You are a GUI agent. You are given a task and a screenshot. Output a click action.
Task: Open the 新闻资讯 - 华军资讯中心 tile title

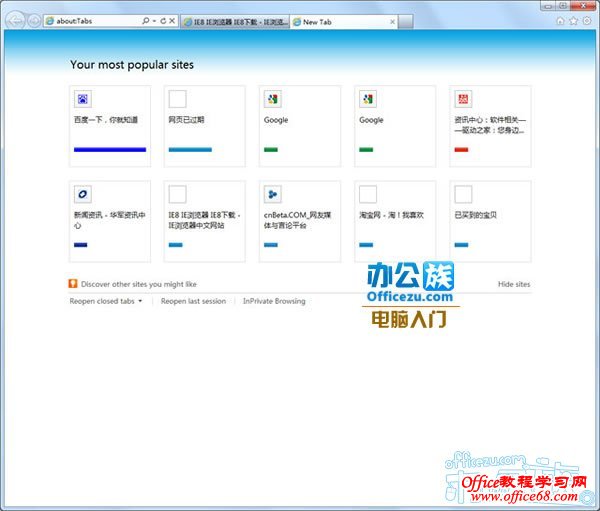tap(109, 220)
